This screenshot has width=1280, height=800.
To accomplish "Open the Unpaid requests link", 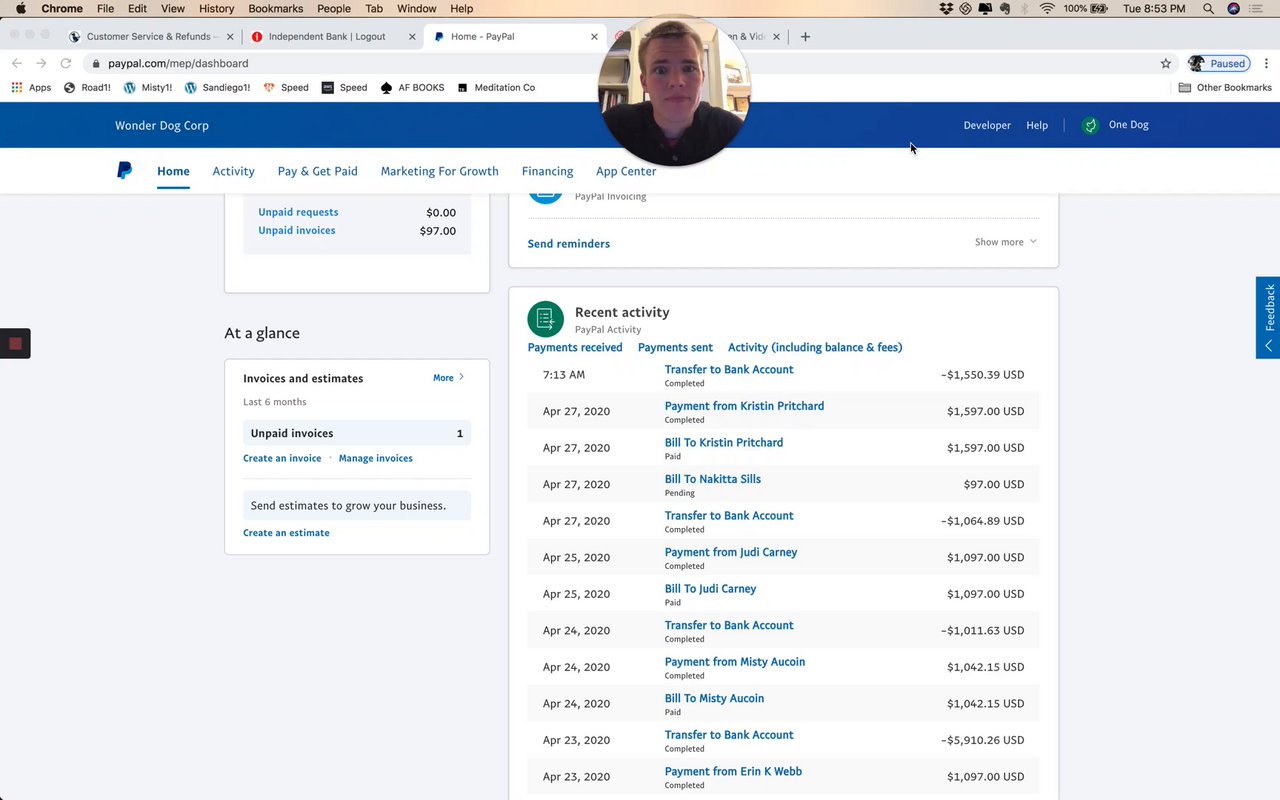I will [x=298, y=212].
